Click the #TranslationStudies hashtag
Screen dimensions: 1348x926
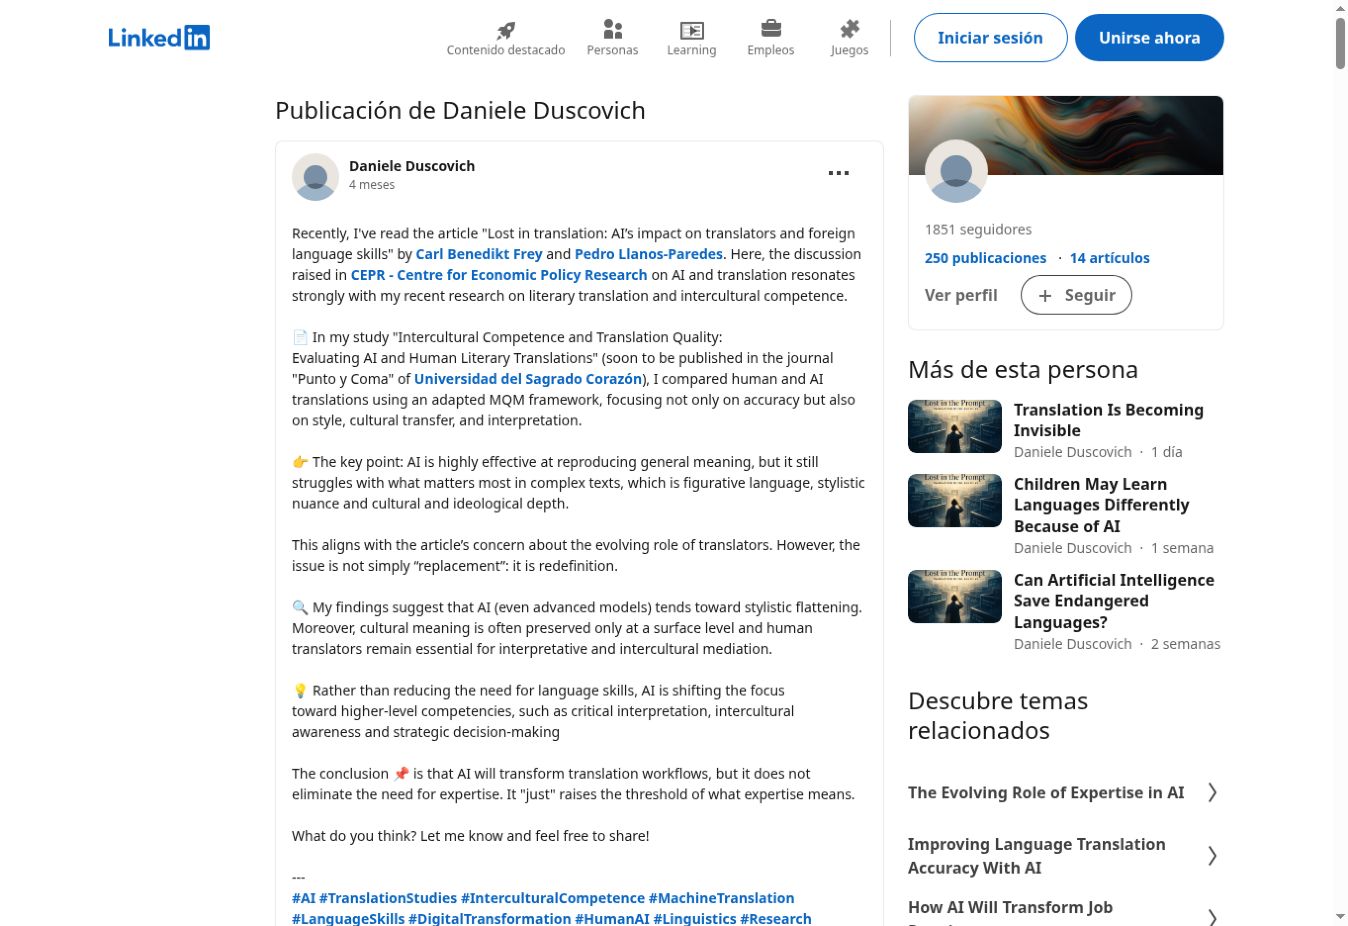[388, 898]
